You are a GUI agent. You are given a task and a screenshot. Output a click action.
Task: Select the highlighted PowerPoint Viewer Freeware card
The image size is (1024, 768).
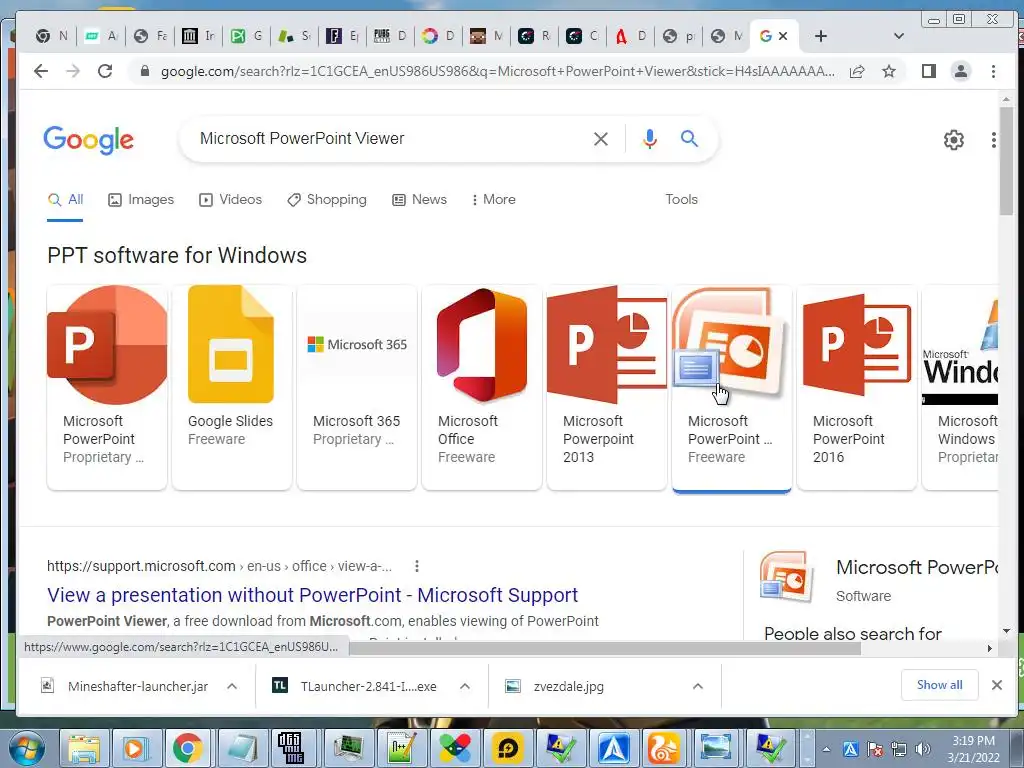click(x=731, y=387)
